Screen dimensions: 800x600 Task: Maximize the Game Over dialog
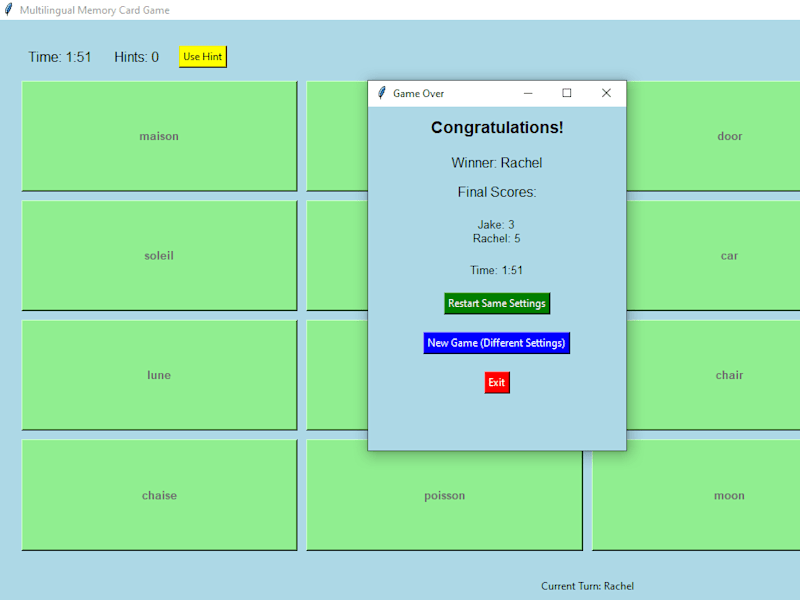[567, 93]
